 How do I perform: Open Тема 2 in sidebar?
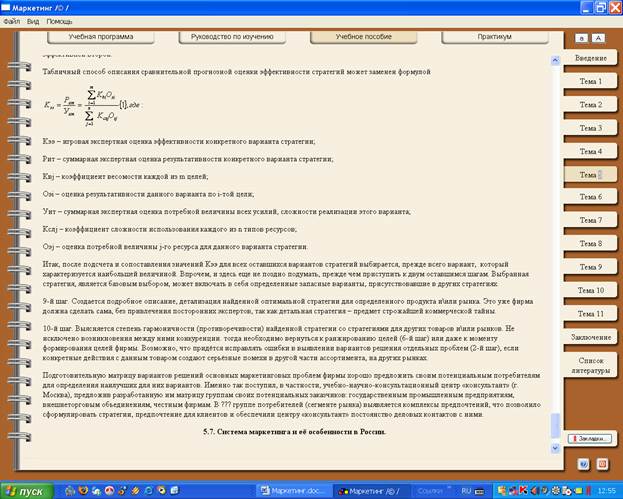590,105
